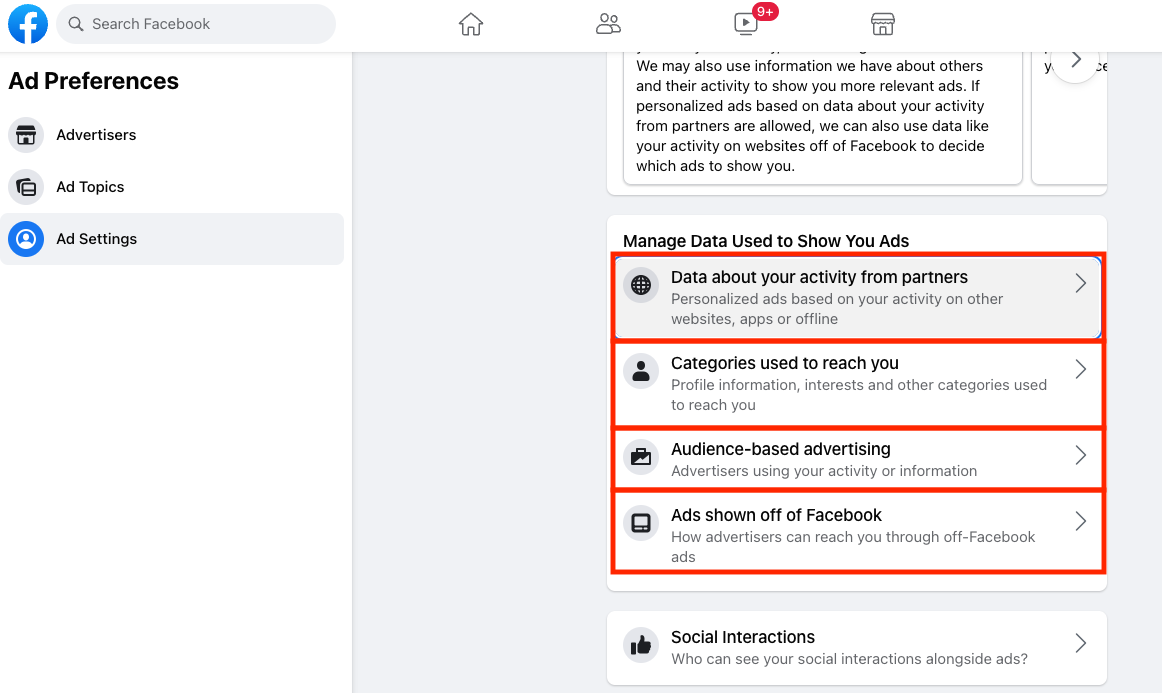
Task: Click the magnifier icon in search box
Action: (x=76, y=24)
